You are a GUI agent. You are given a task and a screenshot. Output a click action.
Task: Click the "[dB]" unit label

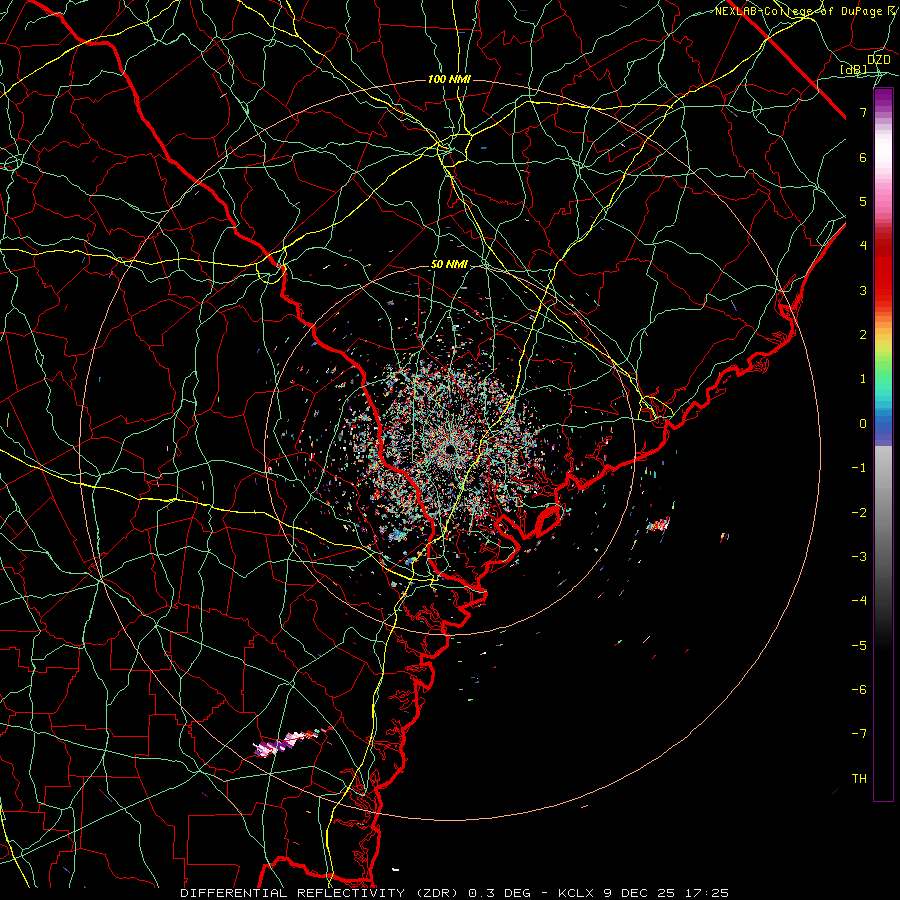click(x=854, y=70)
